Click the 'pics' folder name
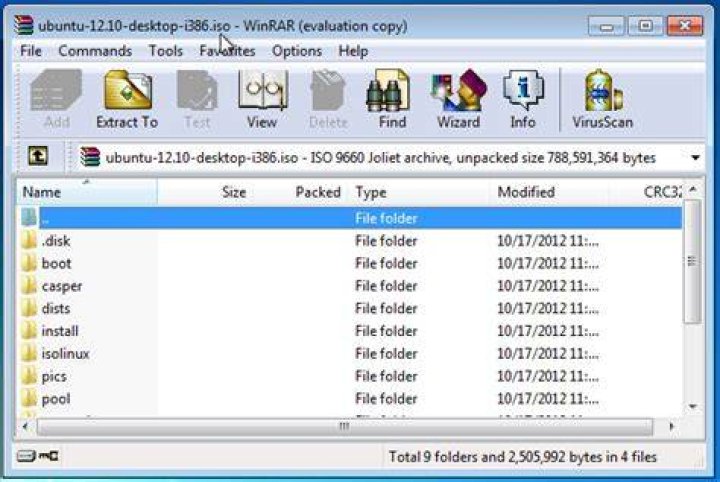 pos(54,376)
